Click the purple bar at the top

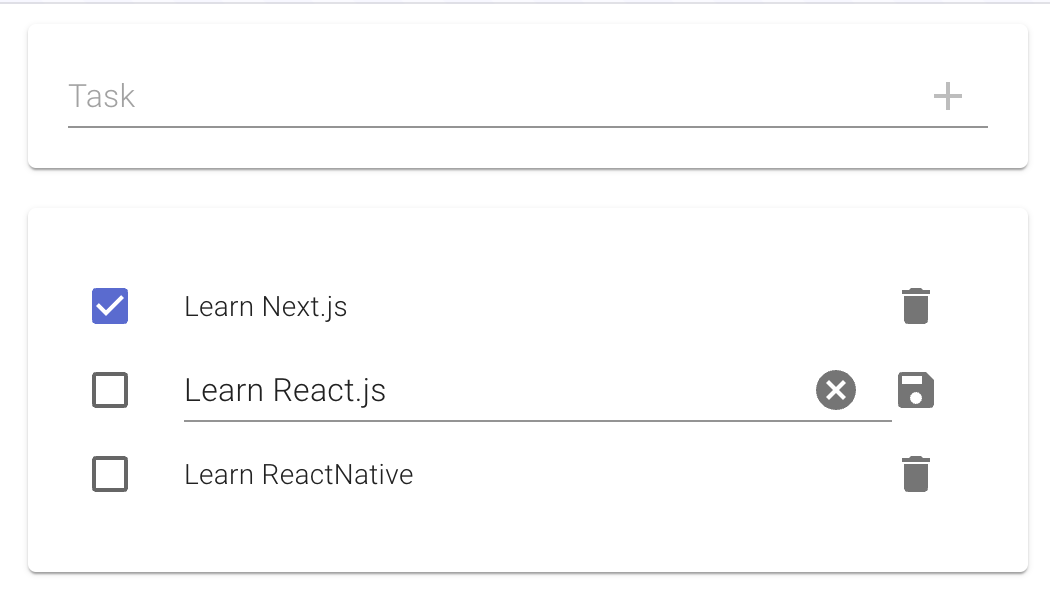pos(525,4)
